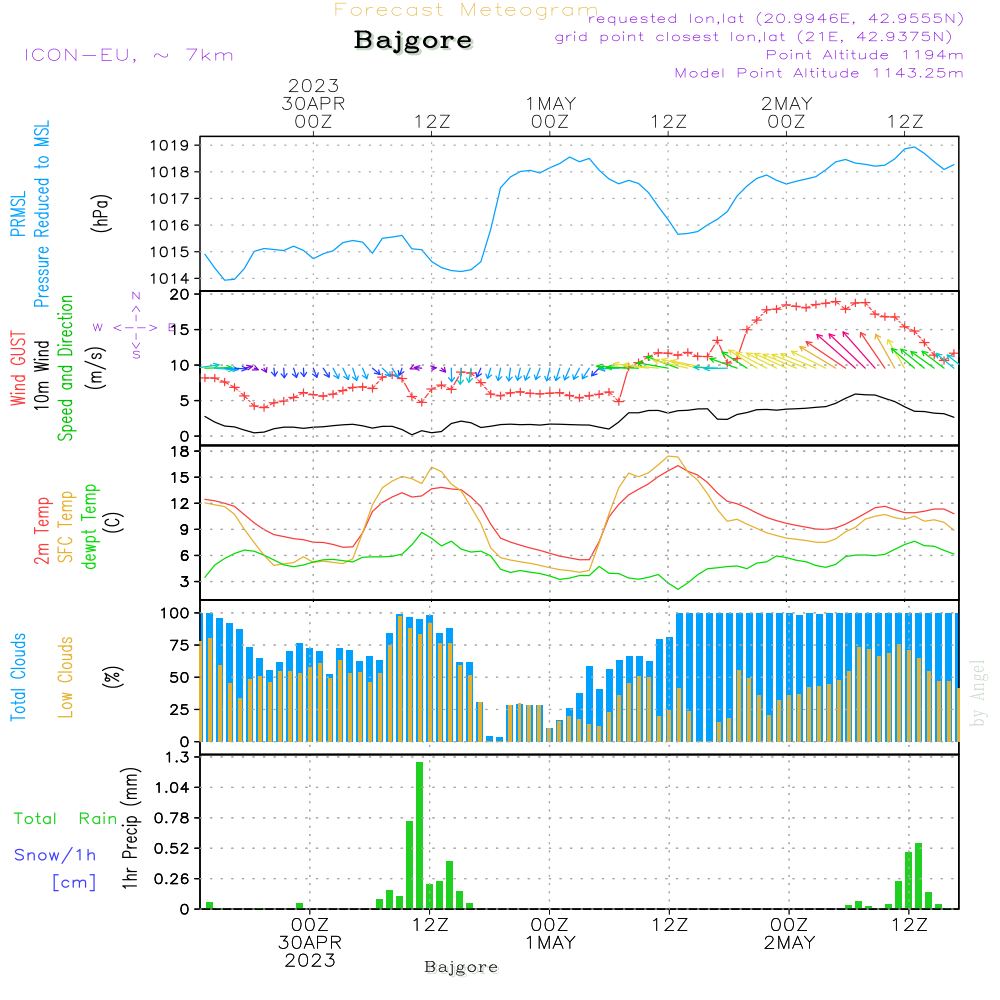This screenshot has height=1000, width=1000.
Task: Click the red 'Wind GUST' label
Action: (18, 368)
